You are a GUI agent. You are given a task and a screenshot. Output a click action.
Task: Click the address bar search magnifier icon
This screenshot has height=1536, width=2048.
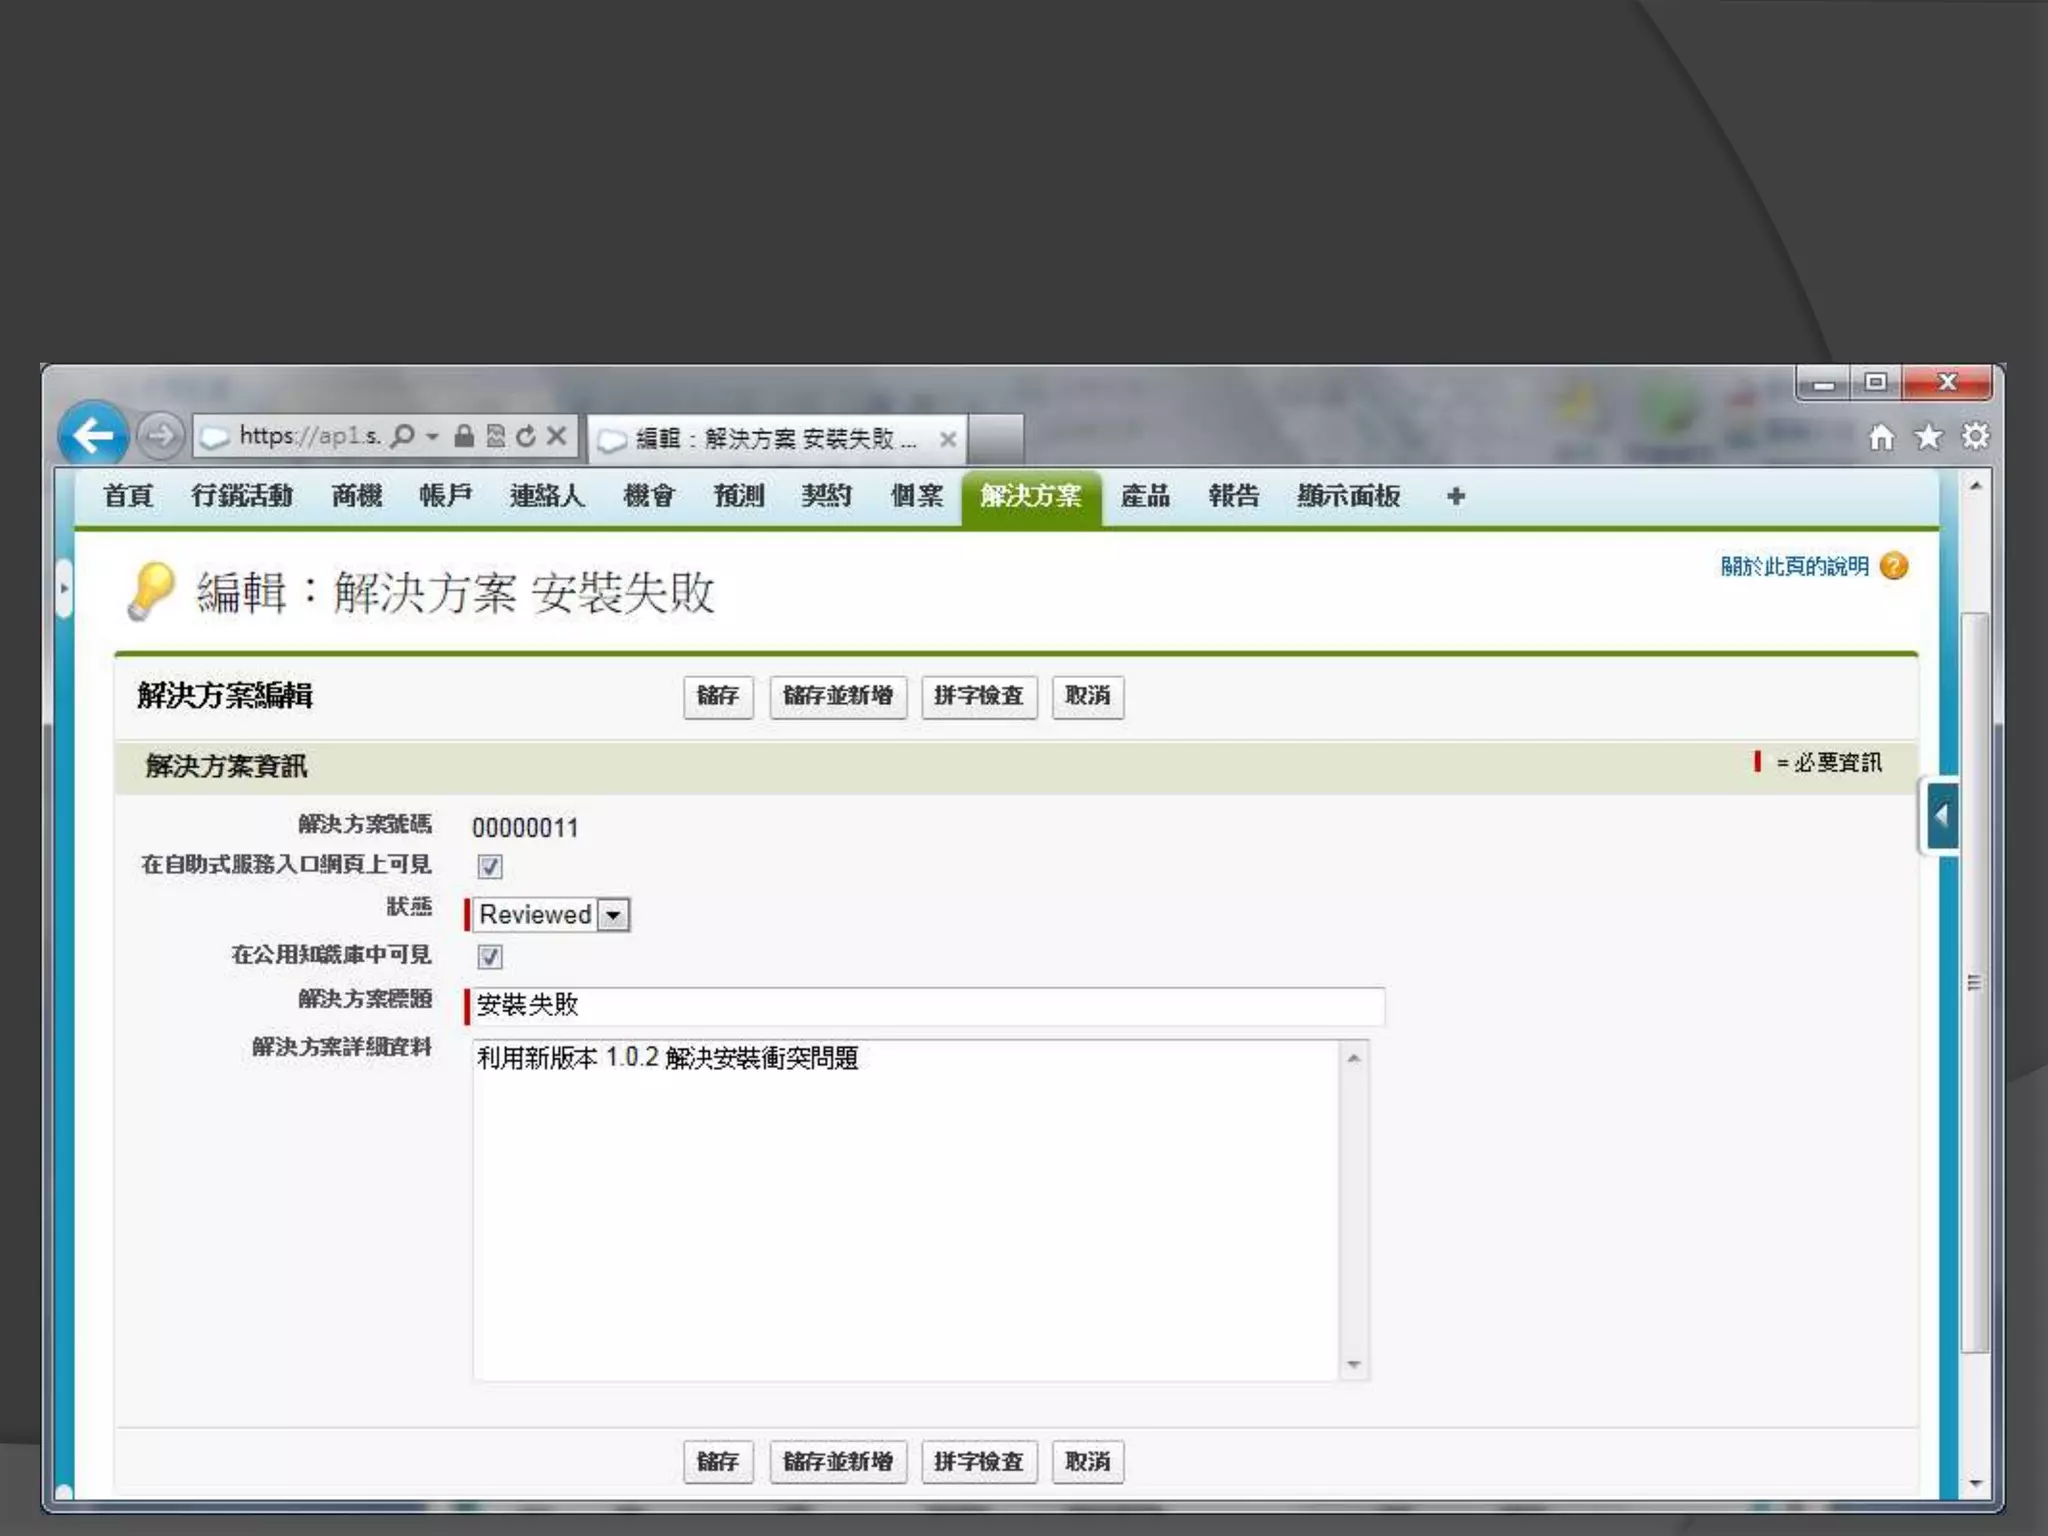[x=403, y=436]
